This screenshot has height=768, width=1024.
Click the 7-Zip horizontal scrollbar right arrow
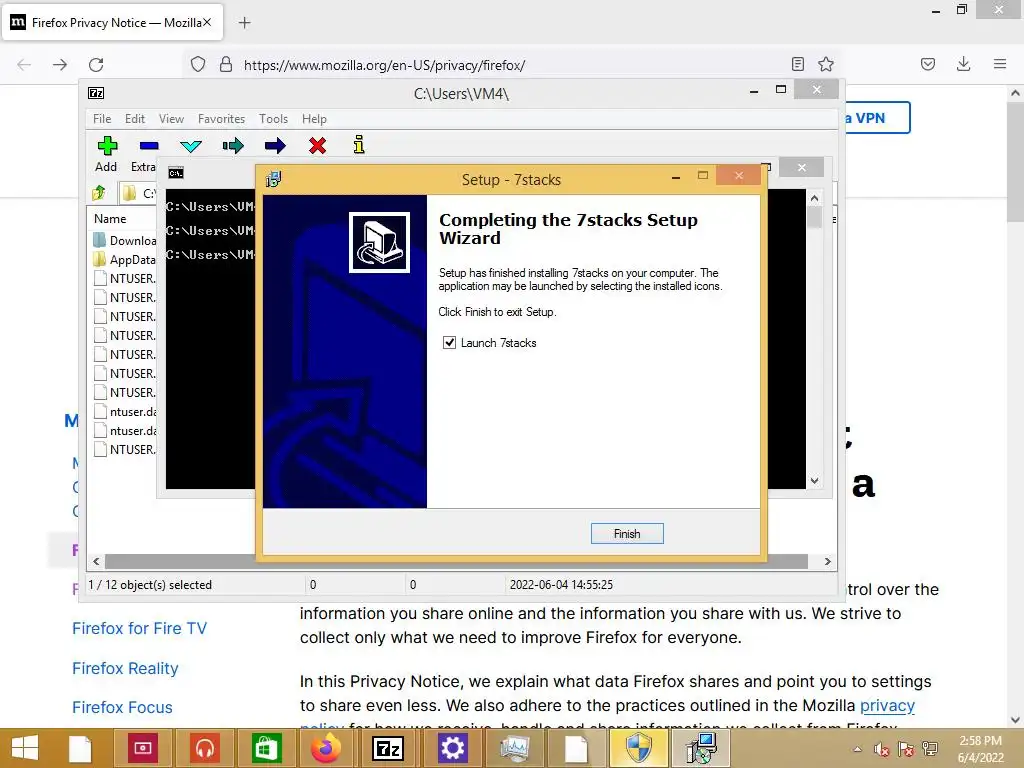tap(827, 561)
